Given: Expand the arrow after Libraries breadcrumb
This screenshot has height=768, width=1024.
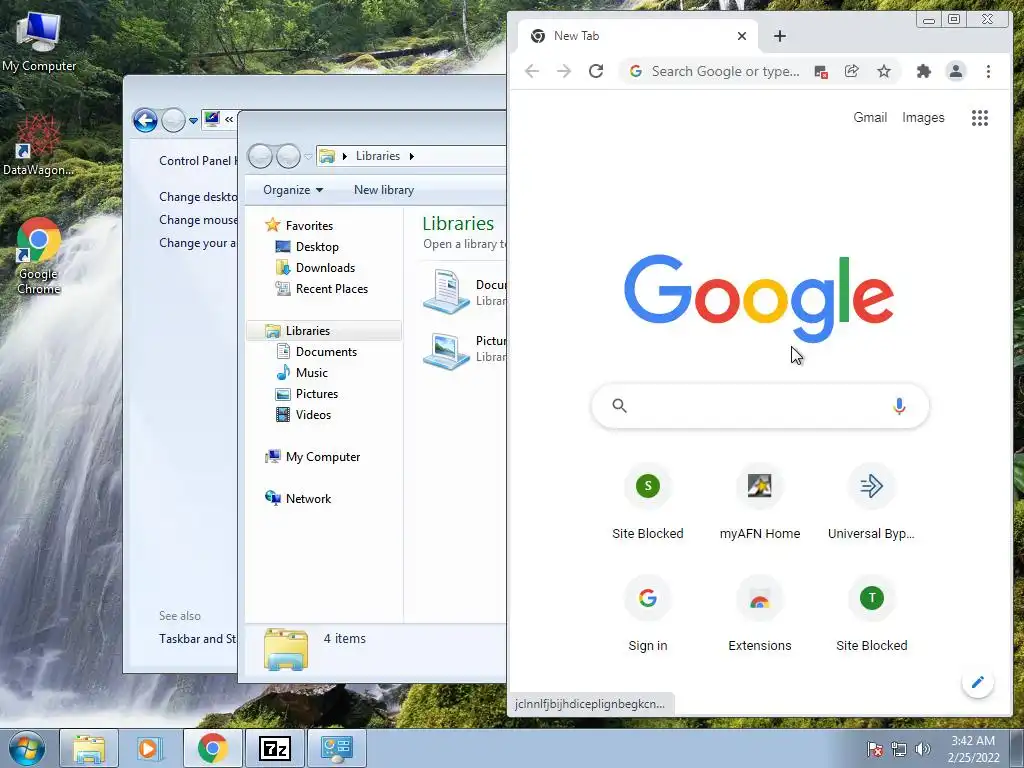Looking at the screenshot, I should (x=411, y=156).
